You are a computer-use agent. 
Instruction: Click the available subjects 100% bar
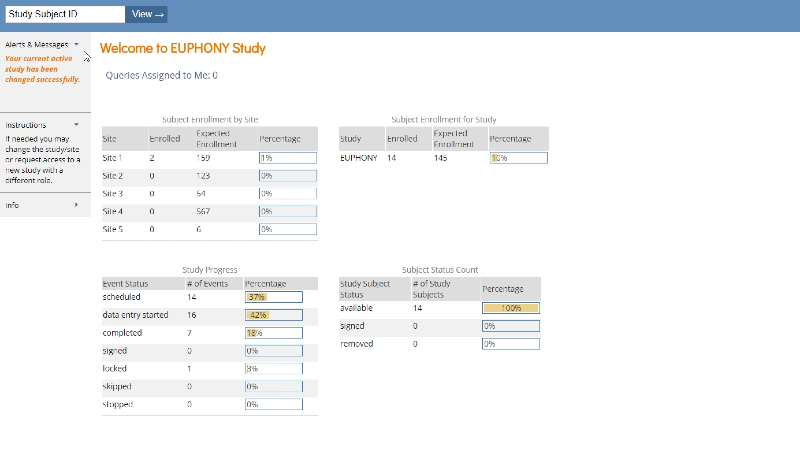(x=510, y=308)
